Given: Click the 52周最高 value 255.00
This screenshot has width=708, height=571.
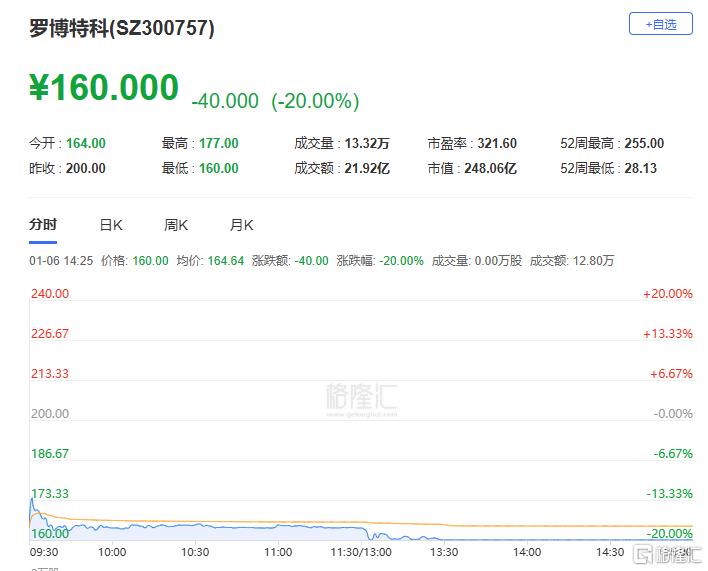Looking at the screenshot, I should [x=644, y=144].
